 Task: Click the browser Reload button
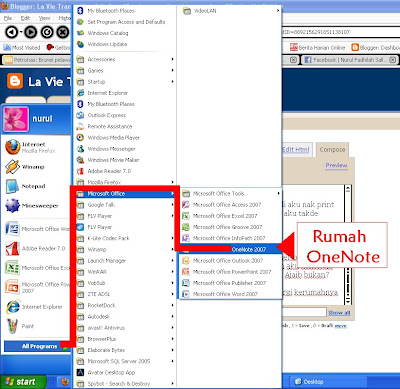[47, 32]
